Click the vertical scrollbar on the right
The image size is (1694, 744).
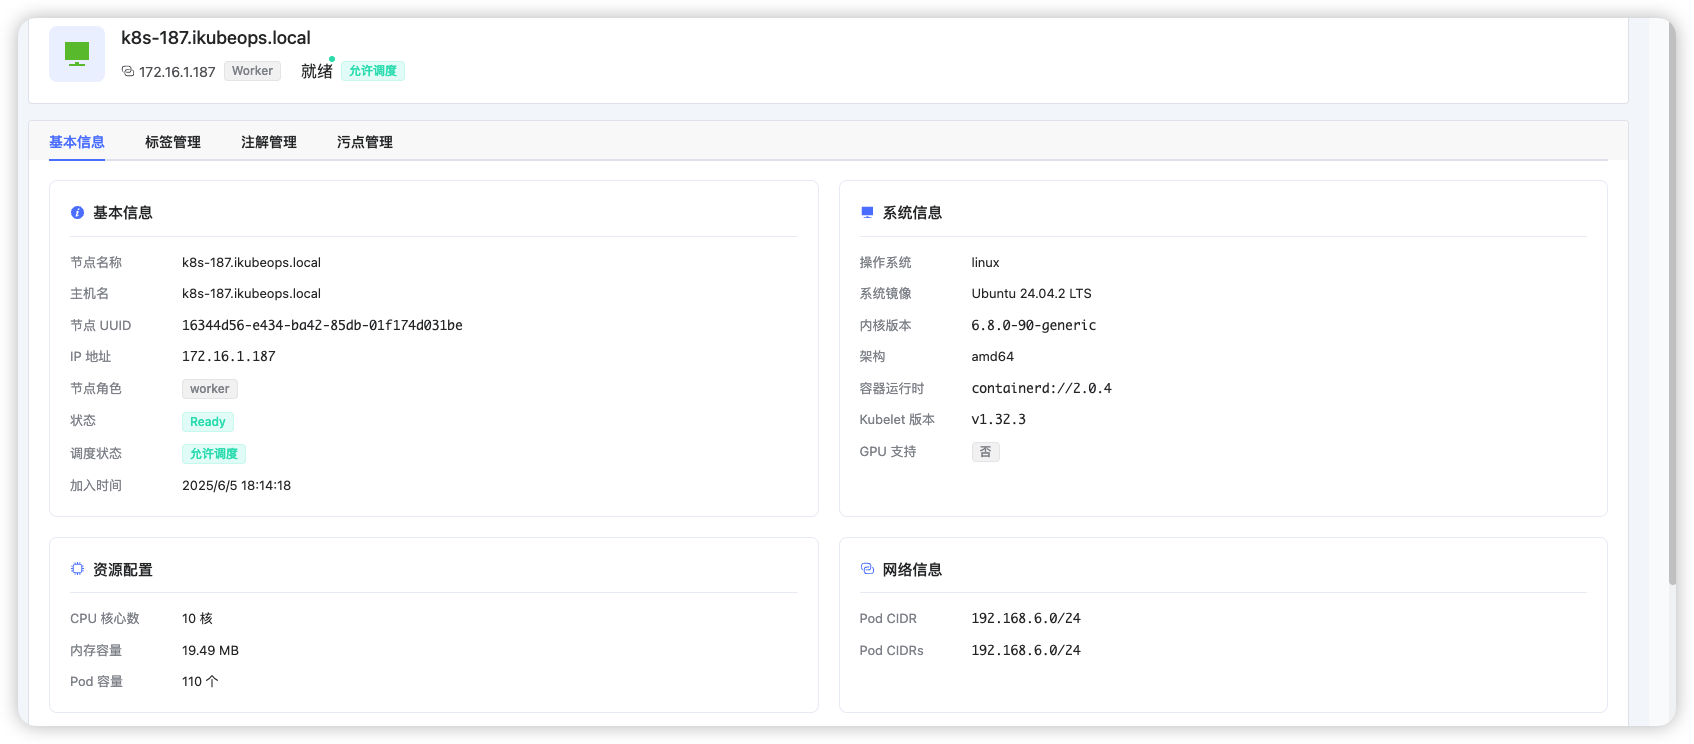(x=1671, y=300)
